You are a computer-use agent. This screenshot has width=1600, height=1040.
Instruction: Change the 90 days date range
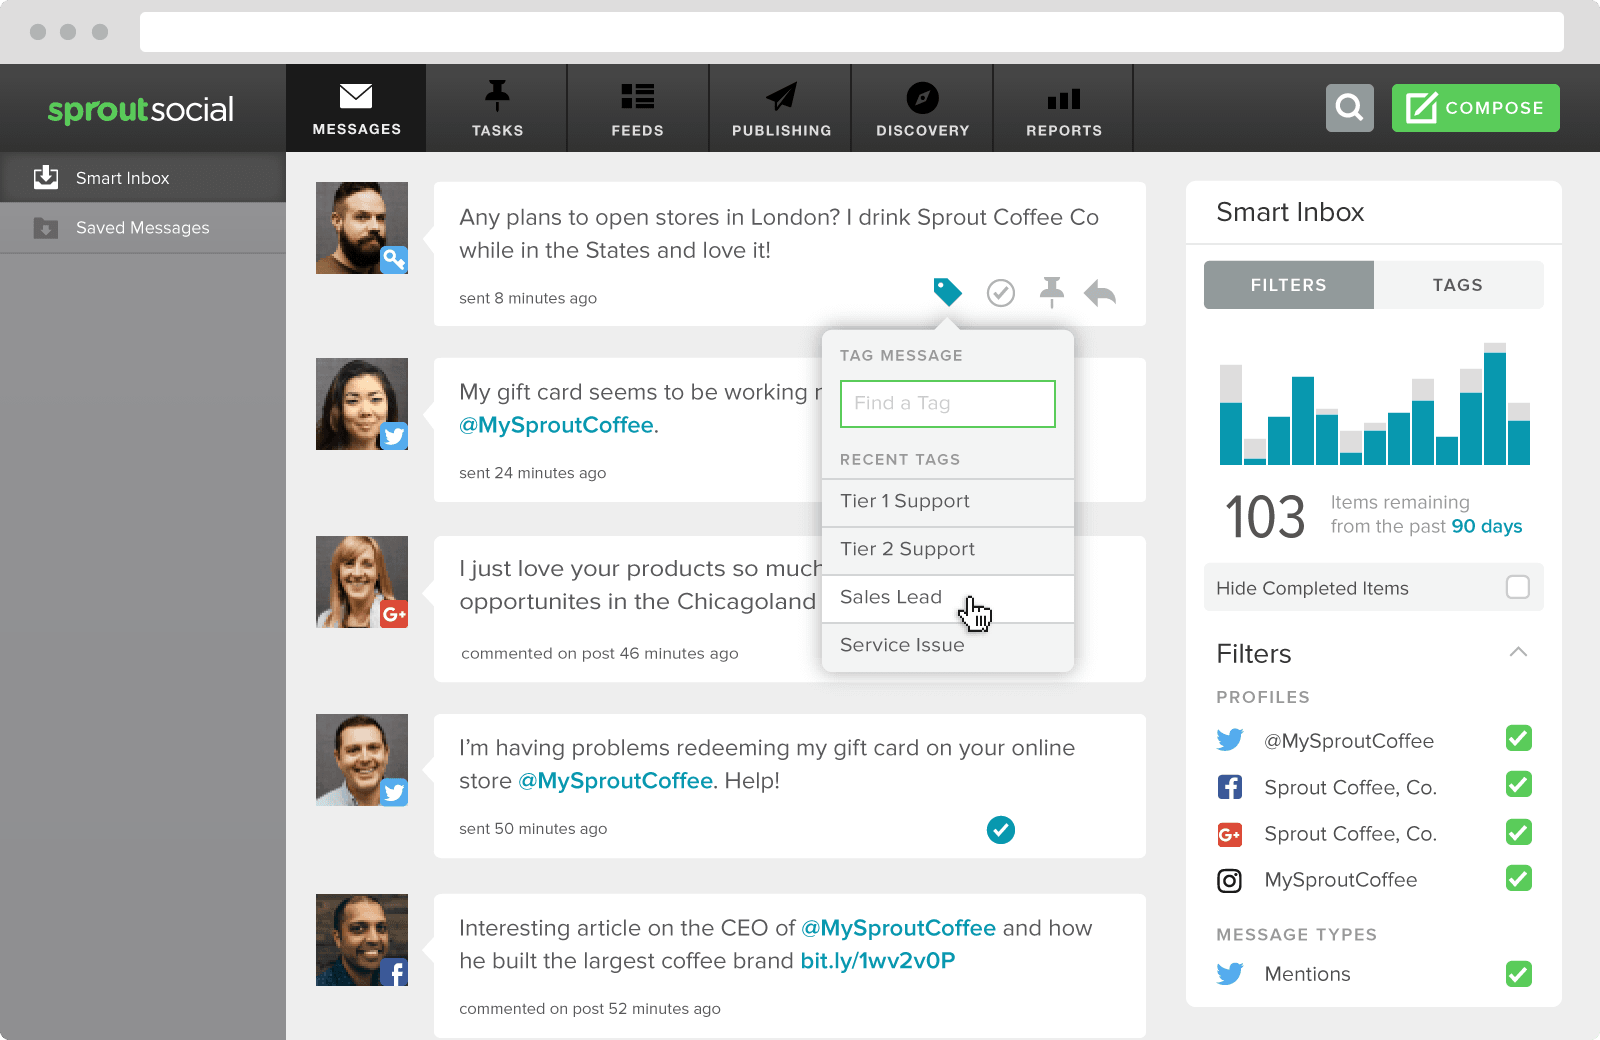coord(1486,526)
